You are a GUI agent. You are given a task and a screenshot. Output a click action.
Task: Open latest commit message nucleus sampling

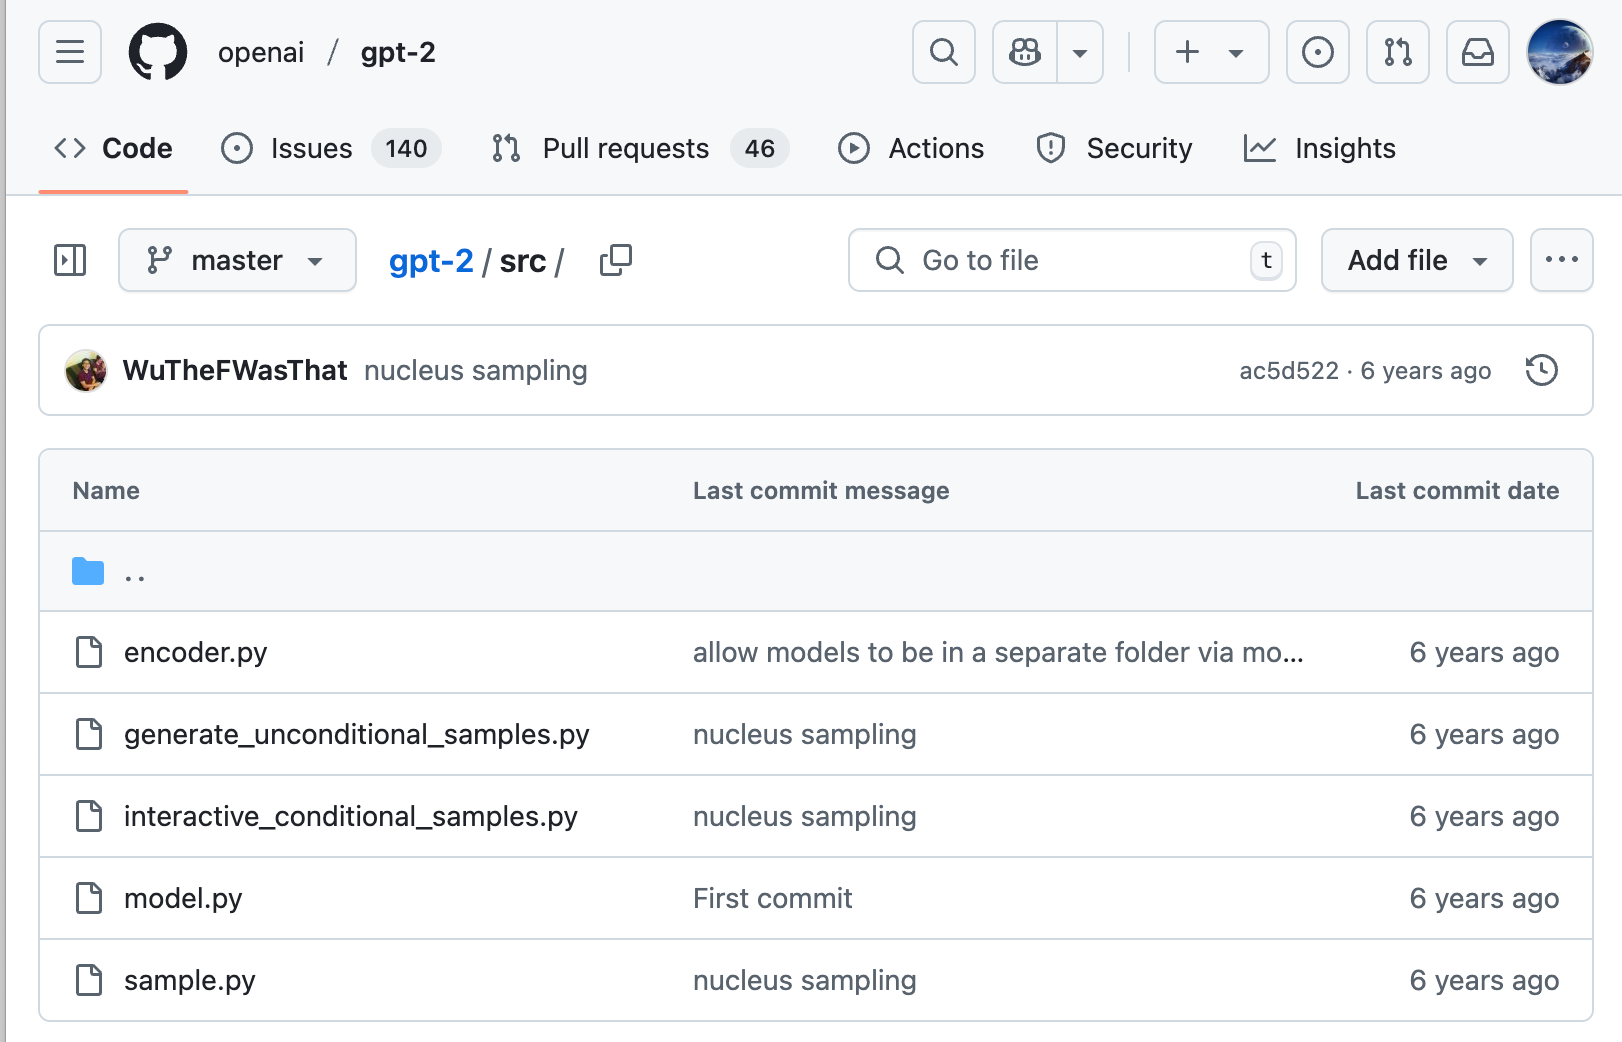pyautogui.click(x=476, y=370)
